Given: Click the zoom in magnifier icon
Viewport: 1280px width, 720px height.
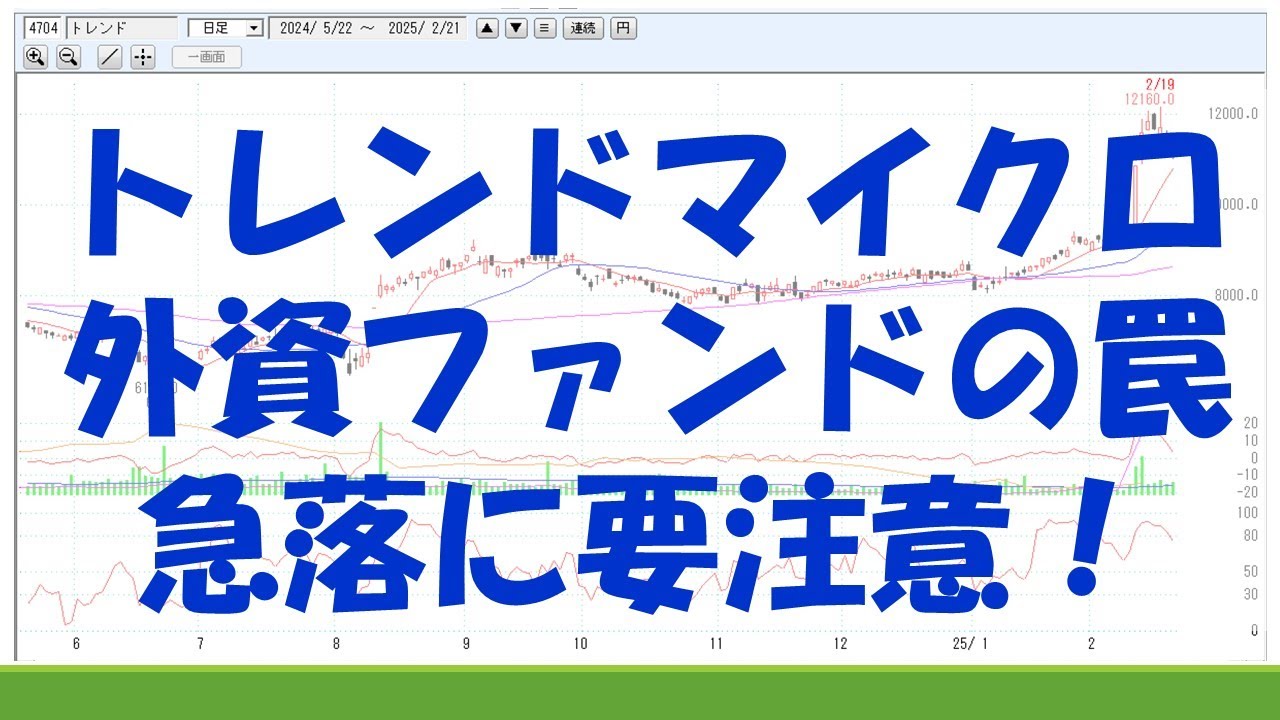Looking at the screenshot, I should [x=35, y=57].
